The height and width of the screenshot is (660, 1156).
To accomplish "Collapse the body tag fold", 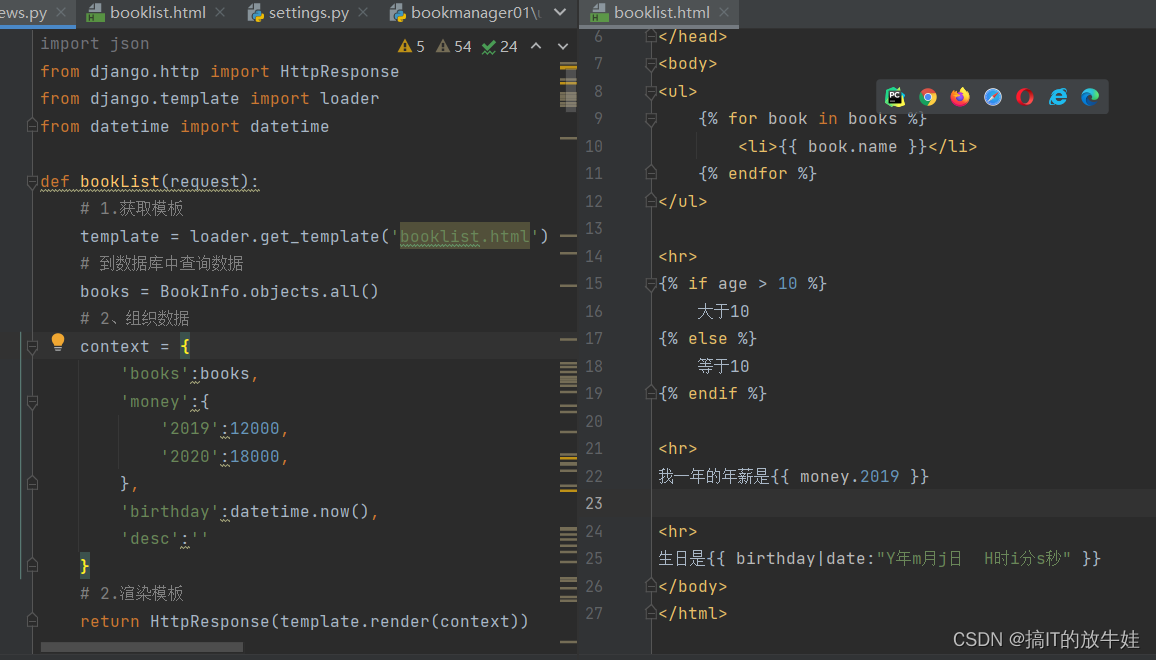I will pos(650,64).
